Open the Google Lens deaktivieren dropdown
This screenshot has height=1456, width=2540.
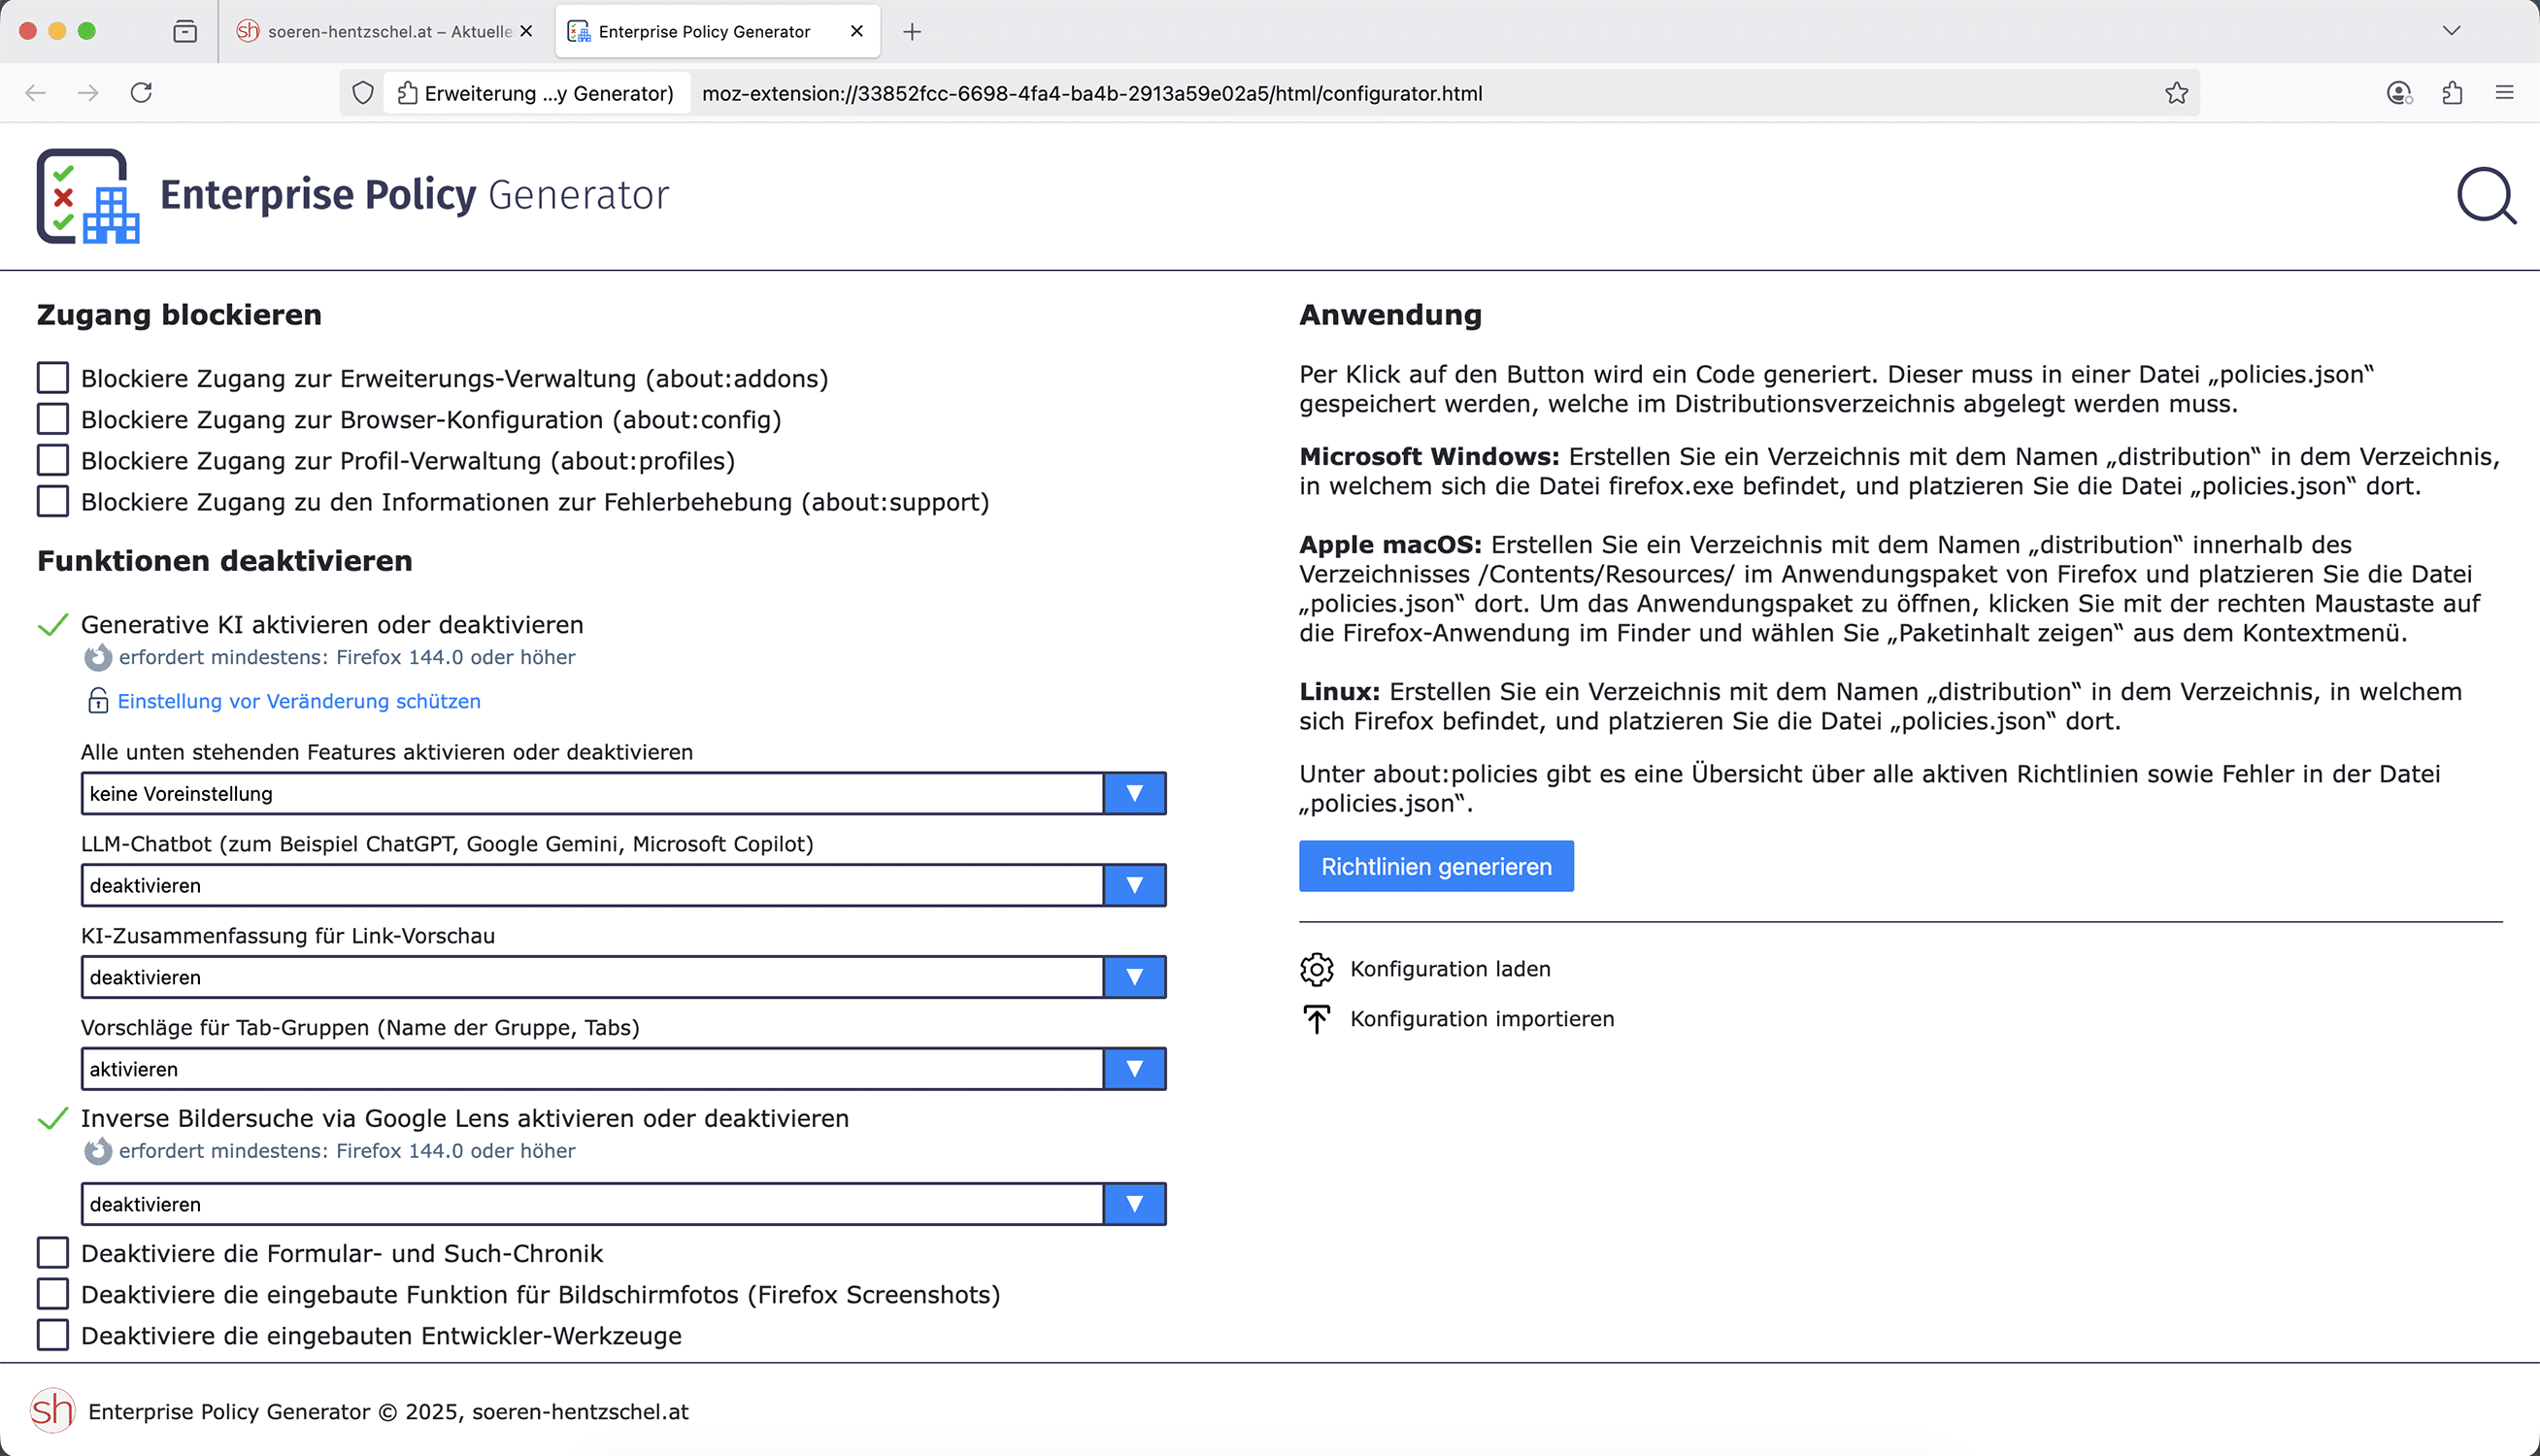[623, 1204]
